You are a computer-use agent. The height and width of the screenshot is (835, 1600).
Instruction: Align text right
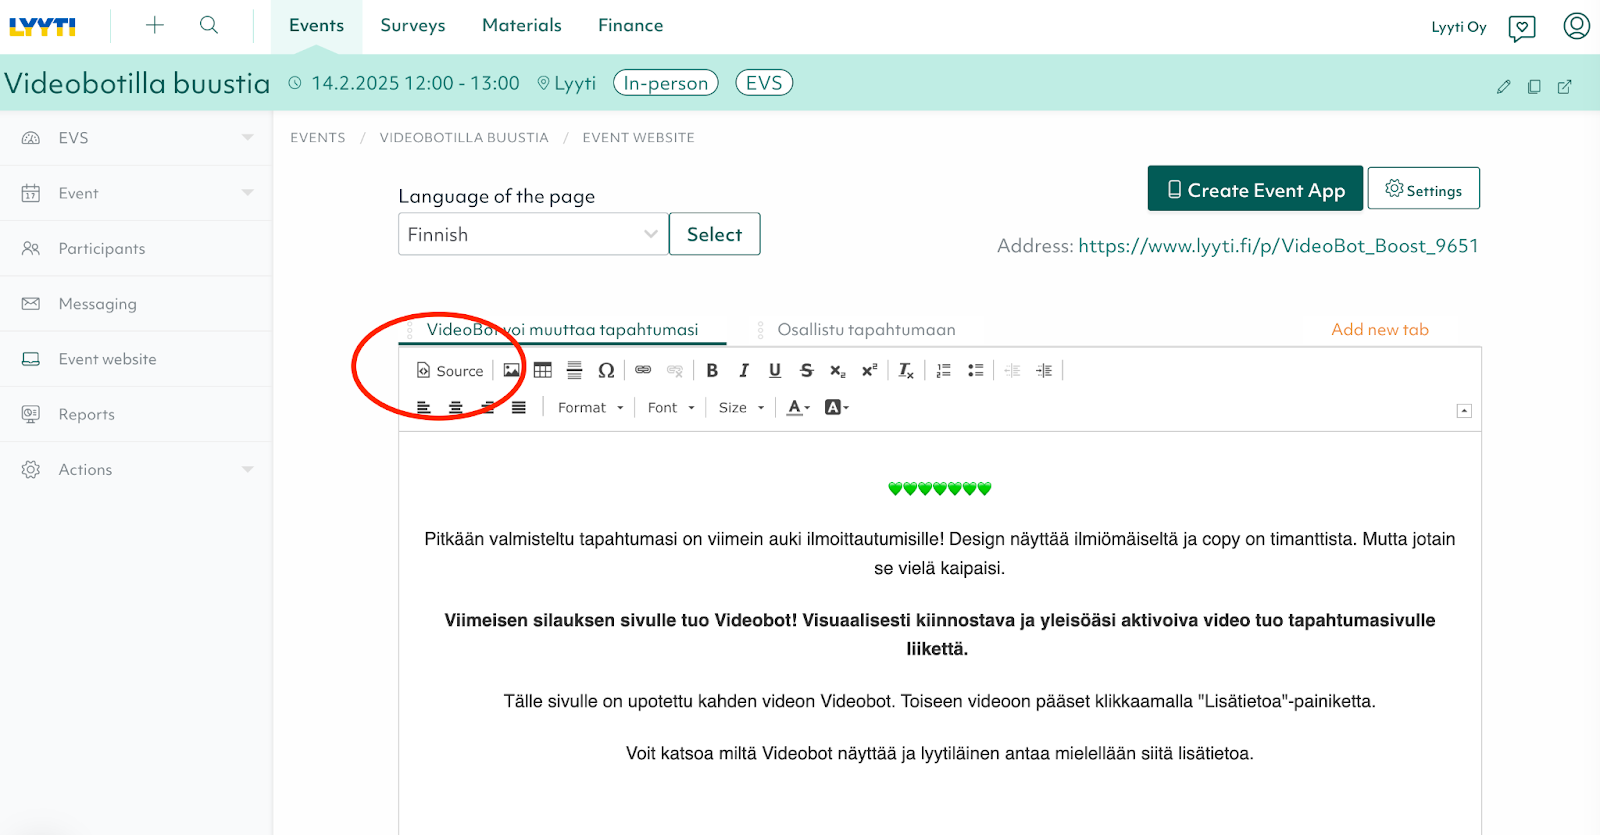(x=488, y=407)
